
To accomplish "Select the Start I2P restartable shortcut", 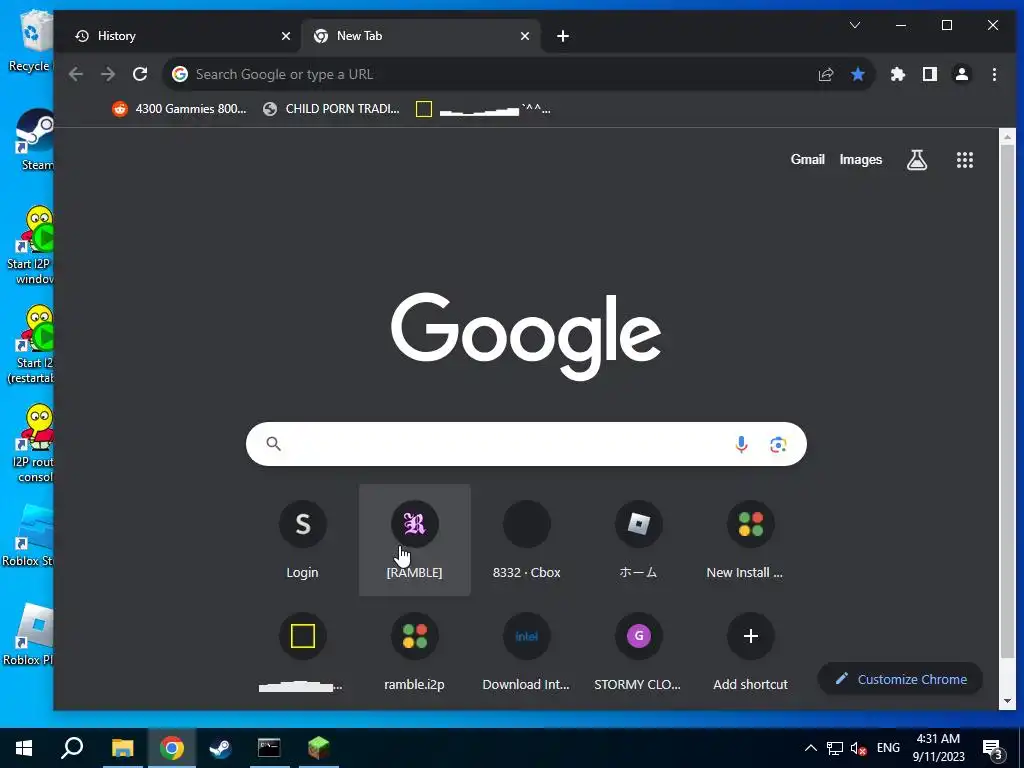I will click(x=30, y=345).
